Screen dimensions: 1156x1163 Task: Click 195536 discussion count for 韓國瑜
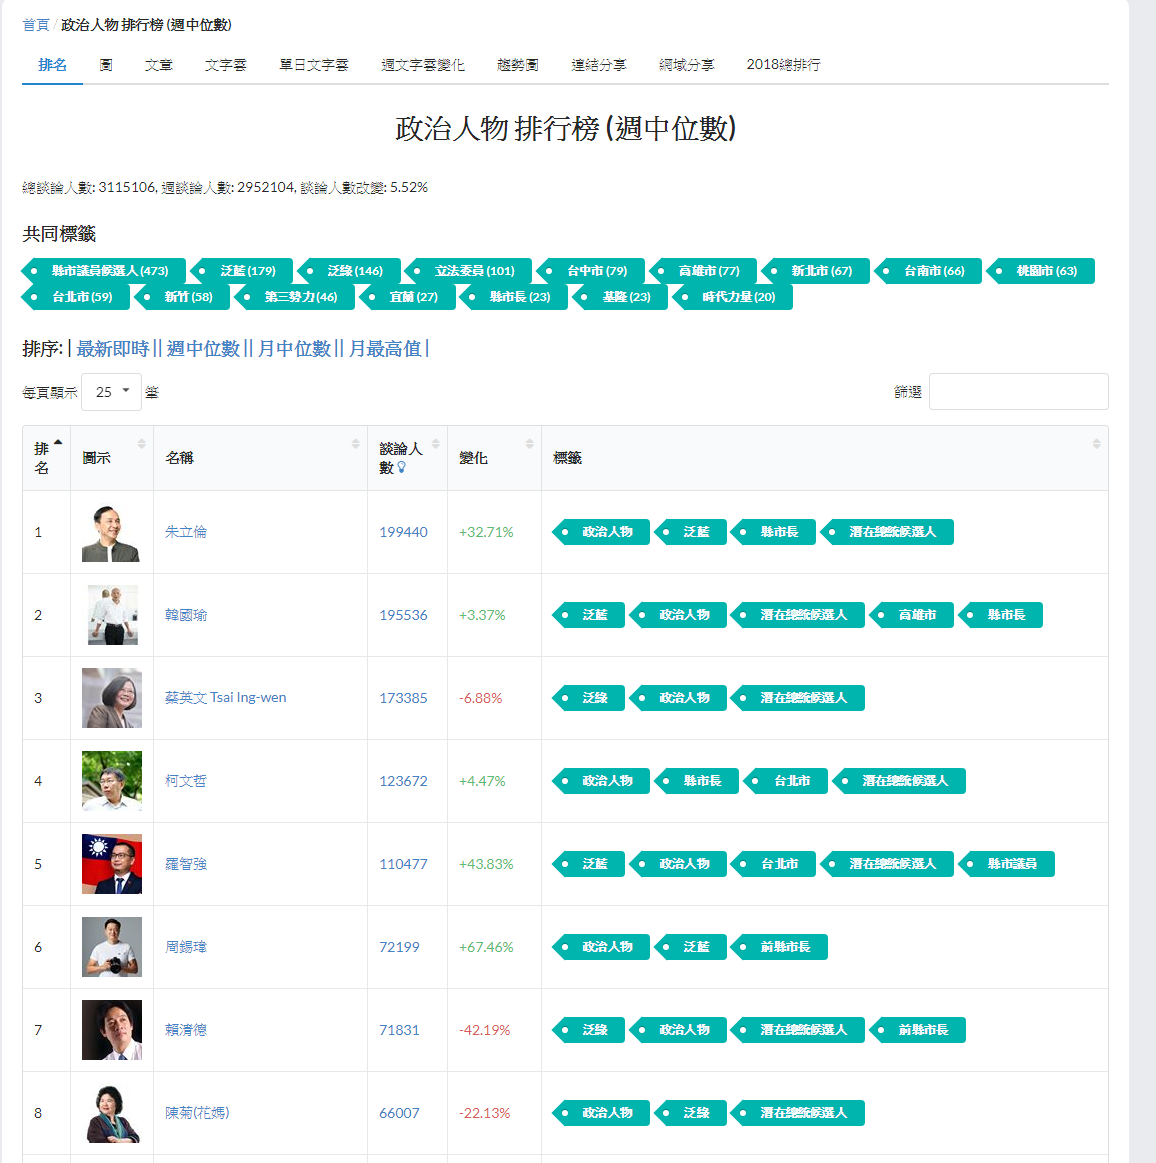(403, 615)
